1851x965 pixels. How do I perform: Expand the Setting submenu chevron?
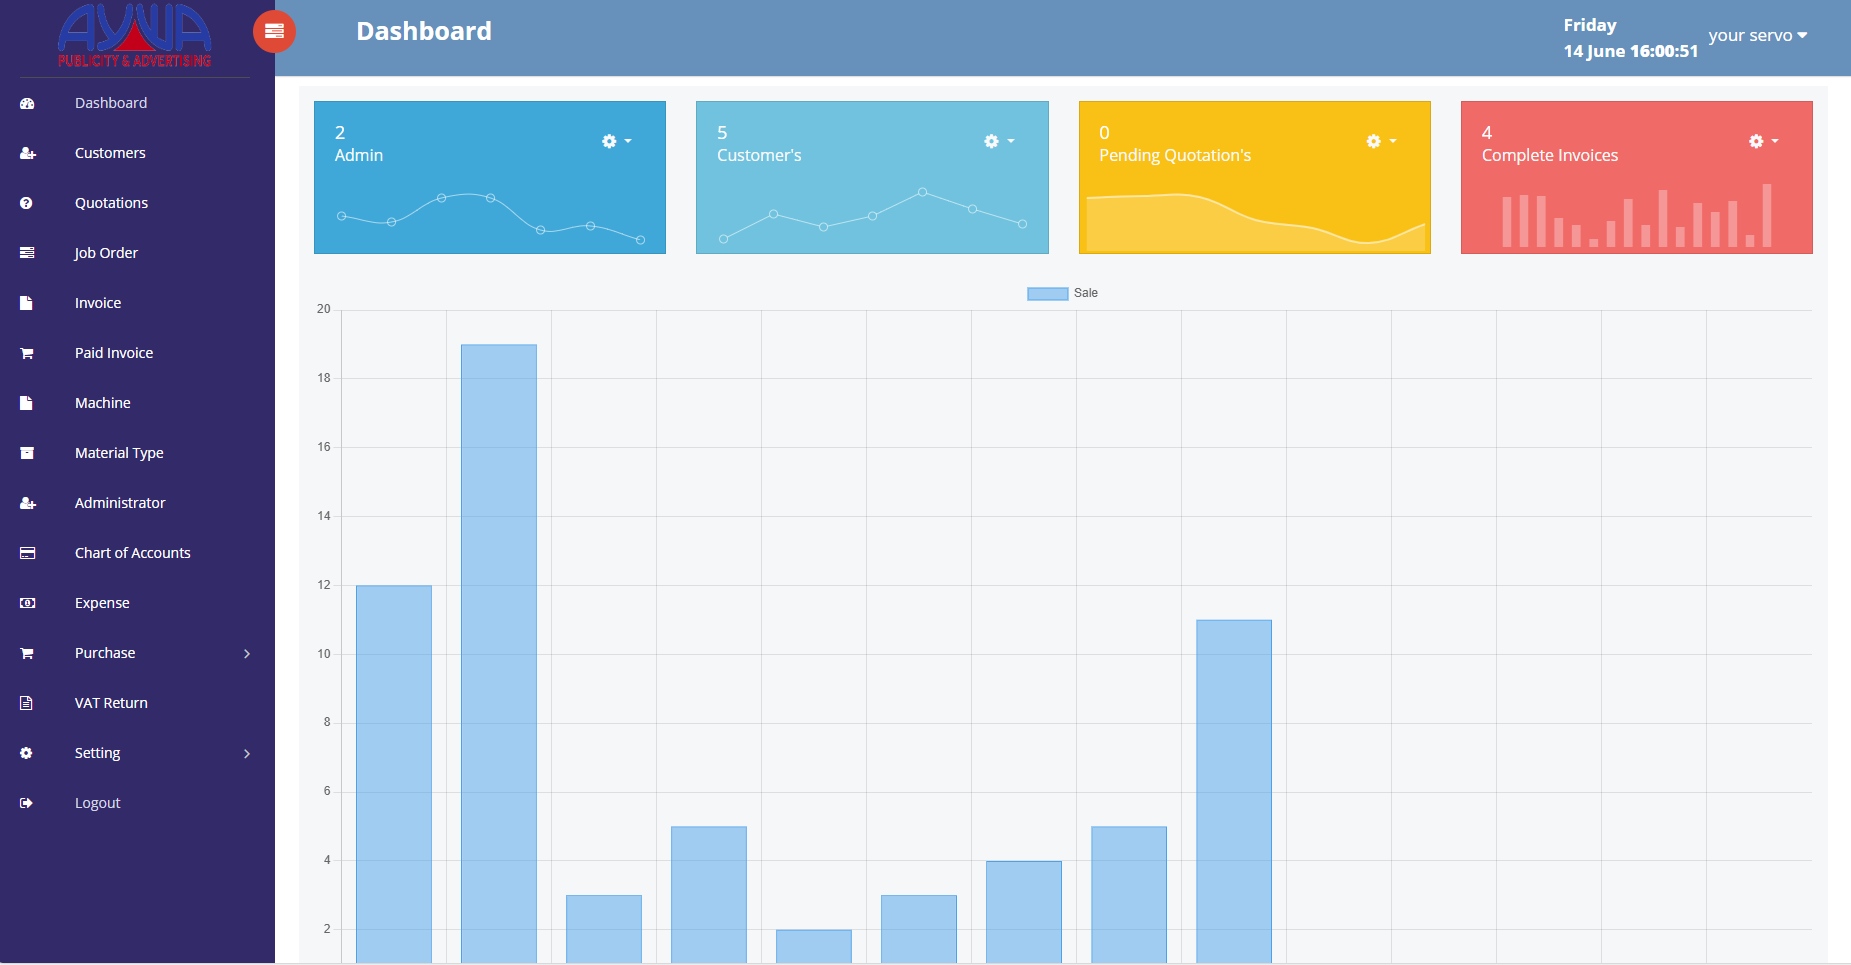[x=247, y=753]
